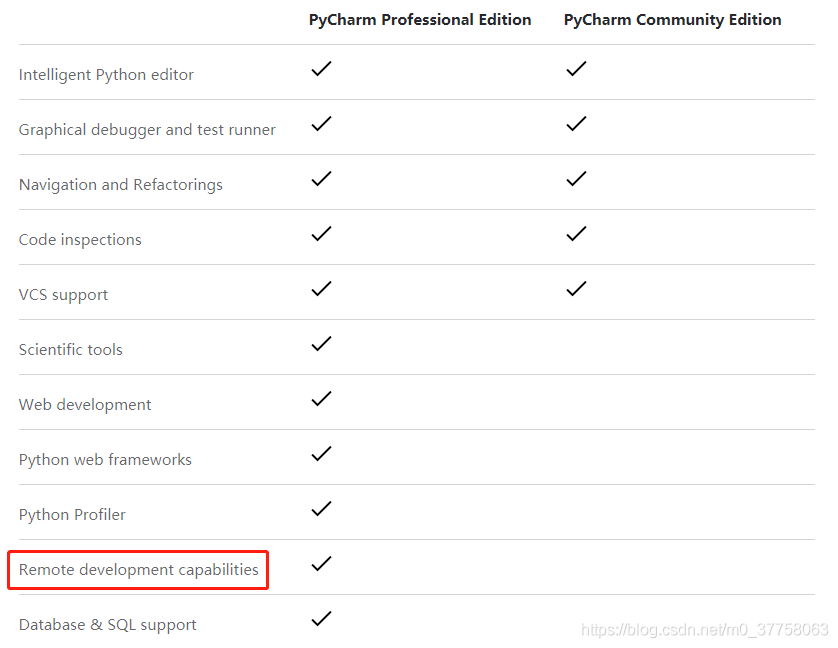The height and width of the screenshot is (648, 838).
Task: Select the Web development row label
Action: (x=85, y=405)
